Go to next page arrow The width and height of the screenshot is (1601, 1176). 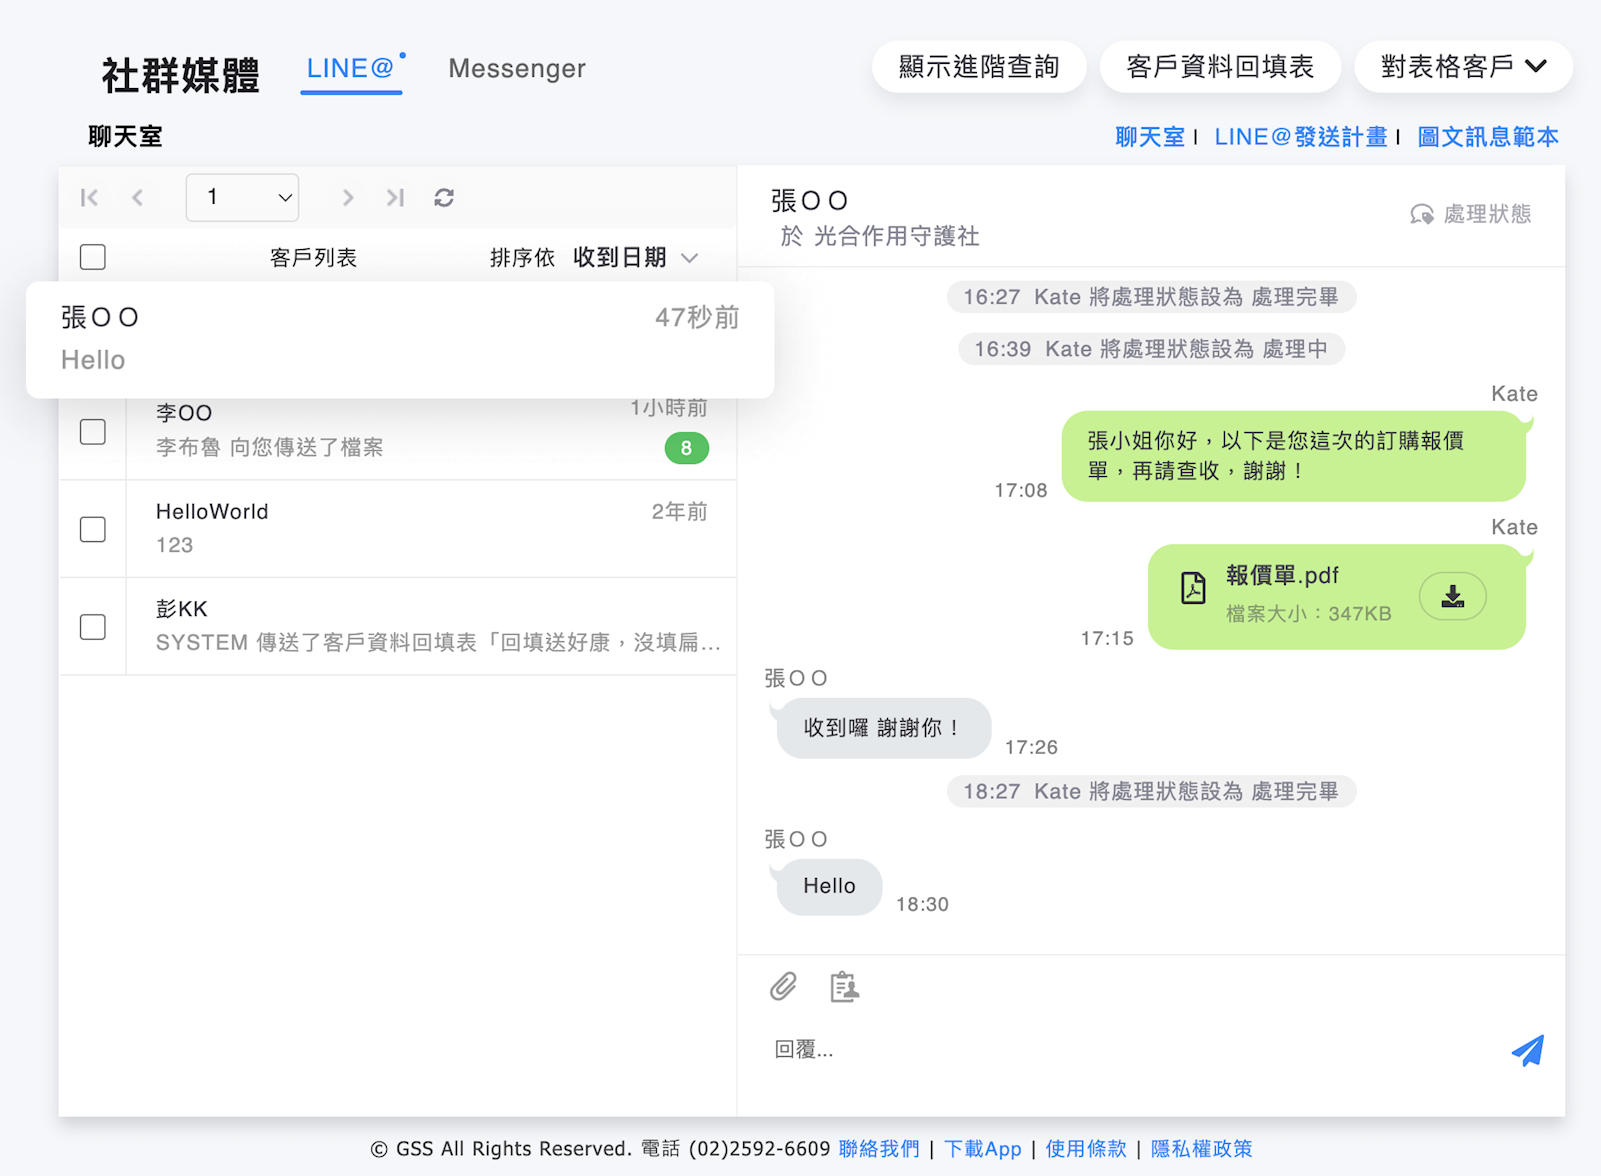(347, 198)
